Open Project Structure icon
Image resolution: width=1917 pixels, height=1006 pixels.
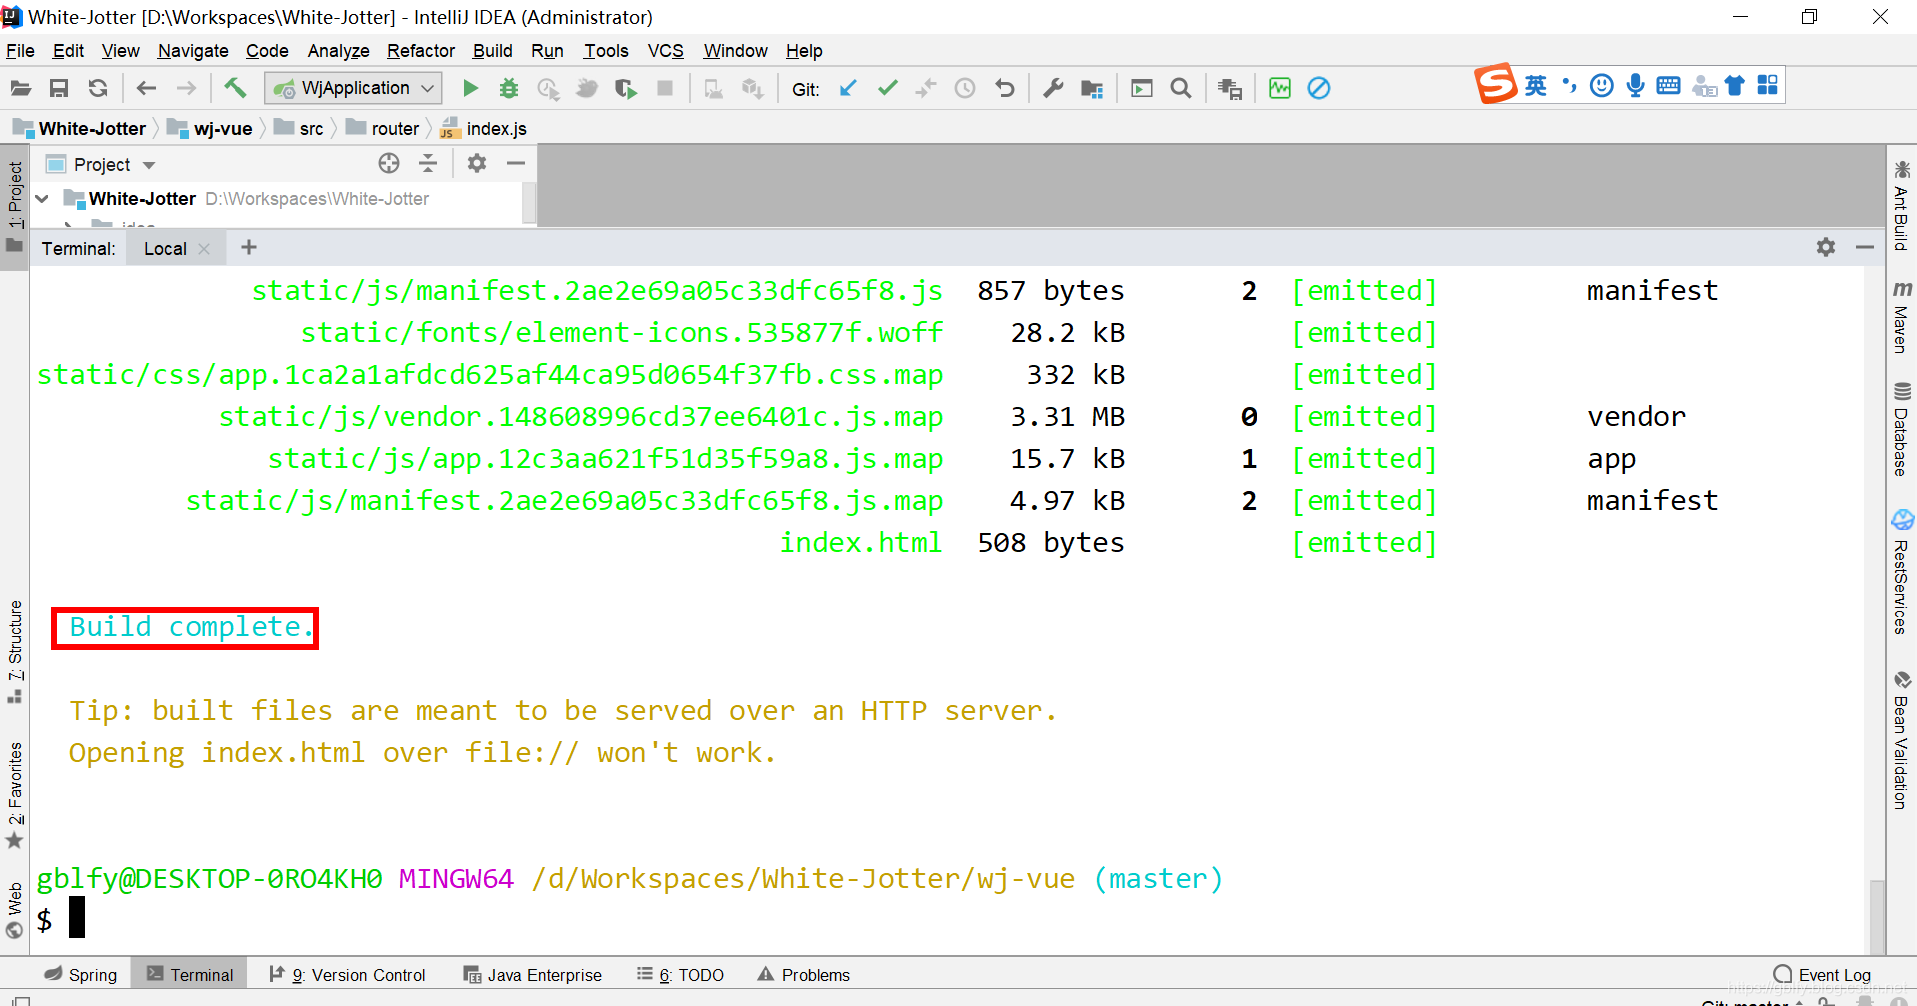pyautogui.click(x=1092, y=89)
